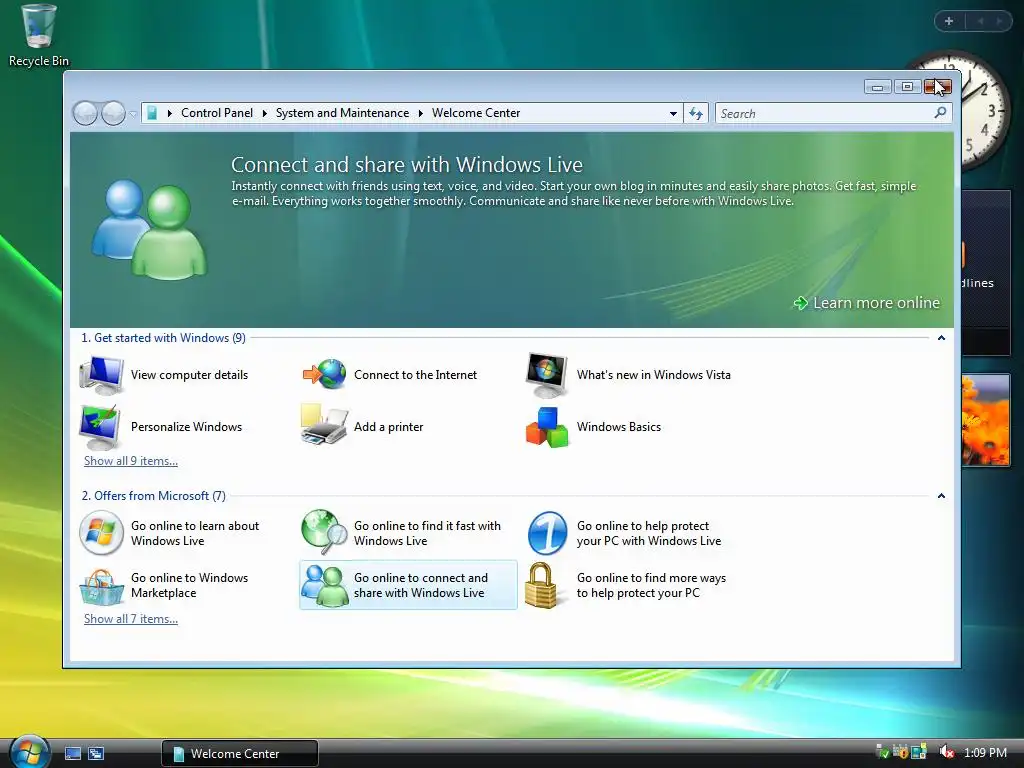Open the recent pages dropdown arrow
The height and width of the screenshot is (768, 1024).
click(133, 114)
